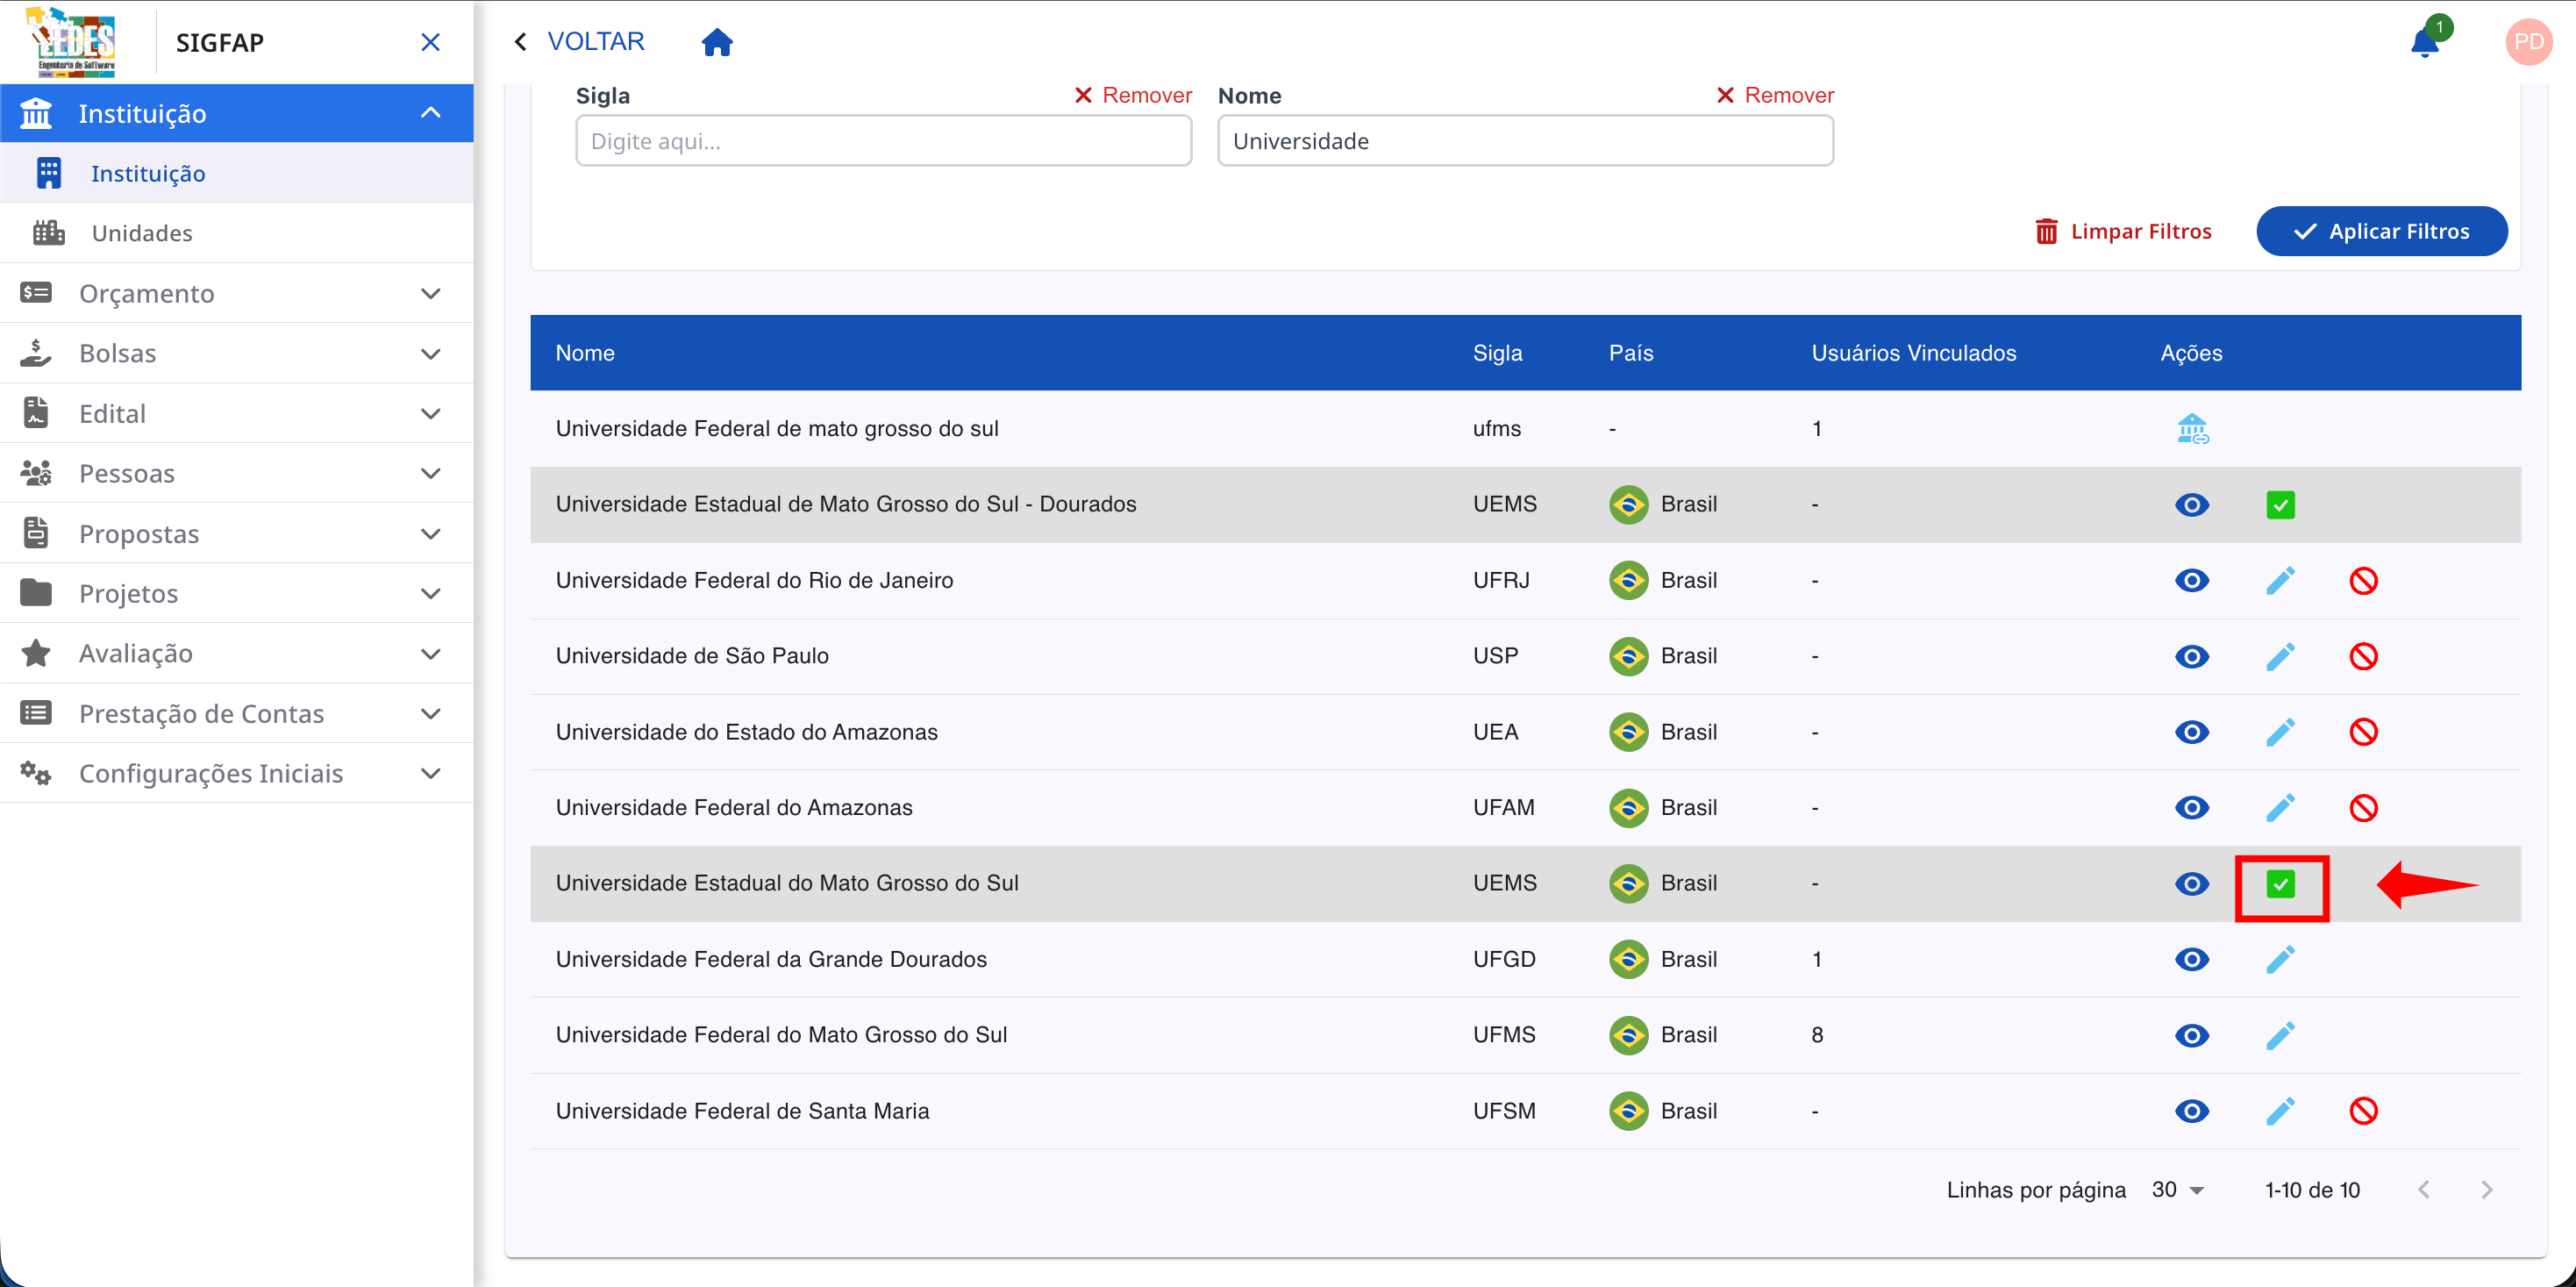The width and height of the screenshot is (2576, 1287).
Task: Click green check for Universidade Estadual do Mato Grosso do Sul
Action: (2279, 884)
